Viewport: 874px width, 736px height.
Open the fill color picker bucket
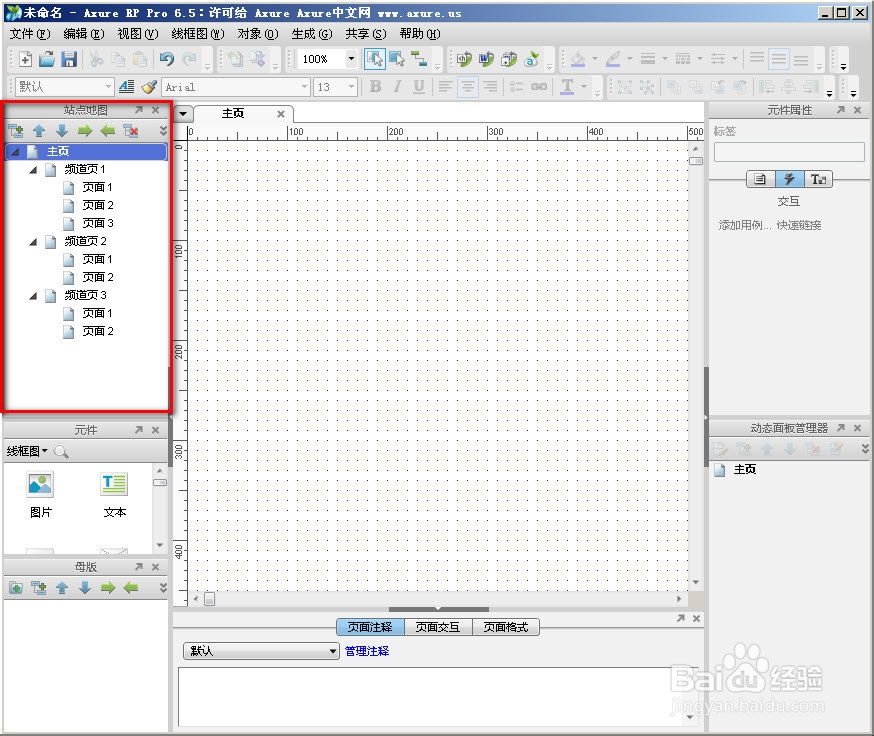point(578,59)
